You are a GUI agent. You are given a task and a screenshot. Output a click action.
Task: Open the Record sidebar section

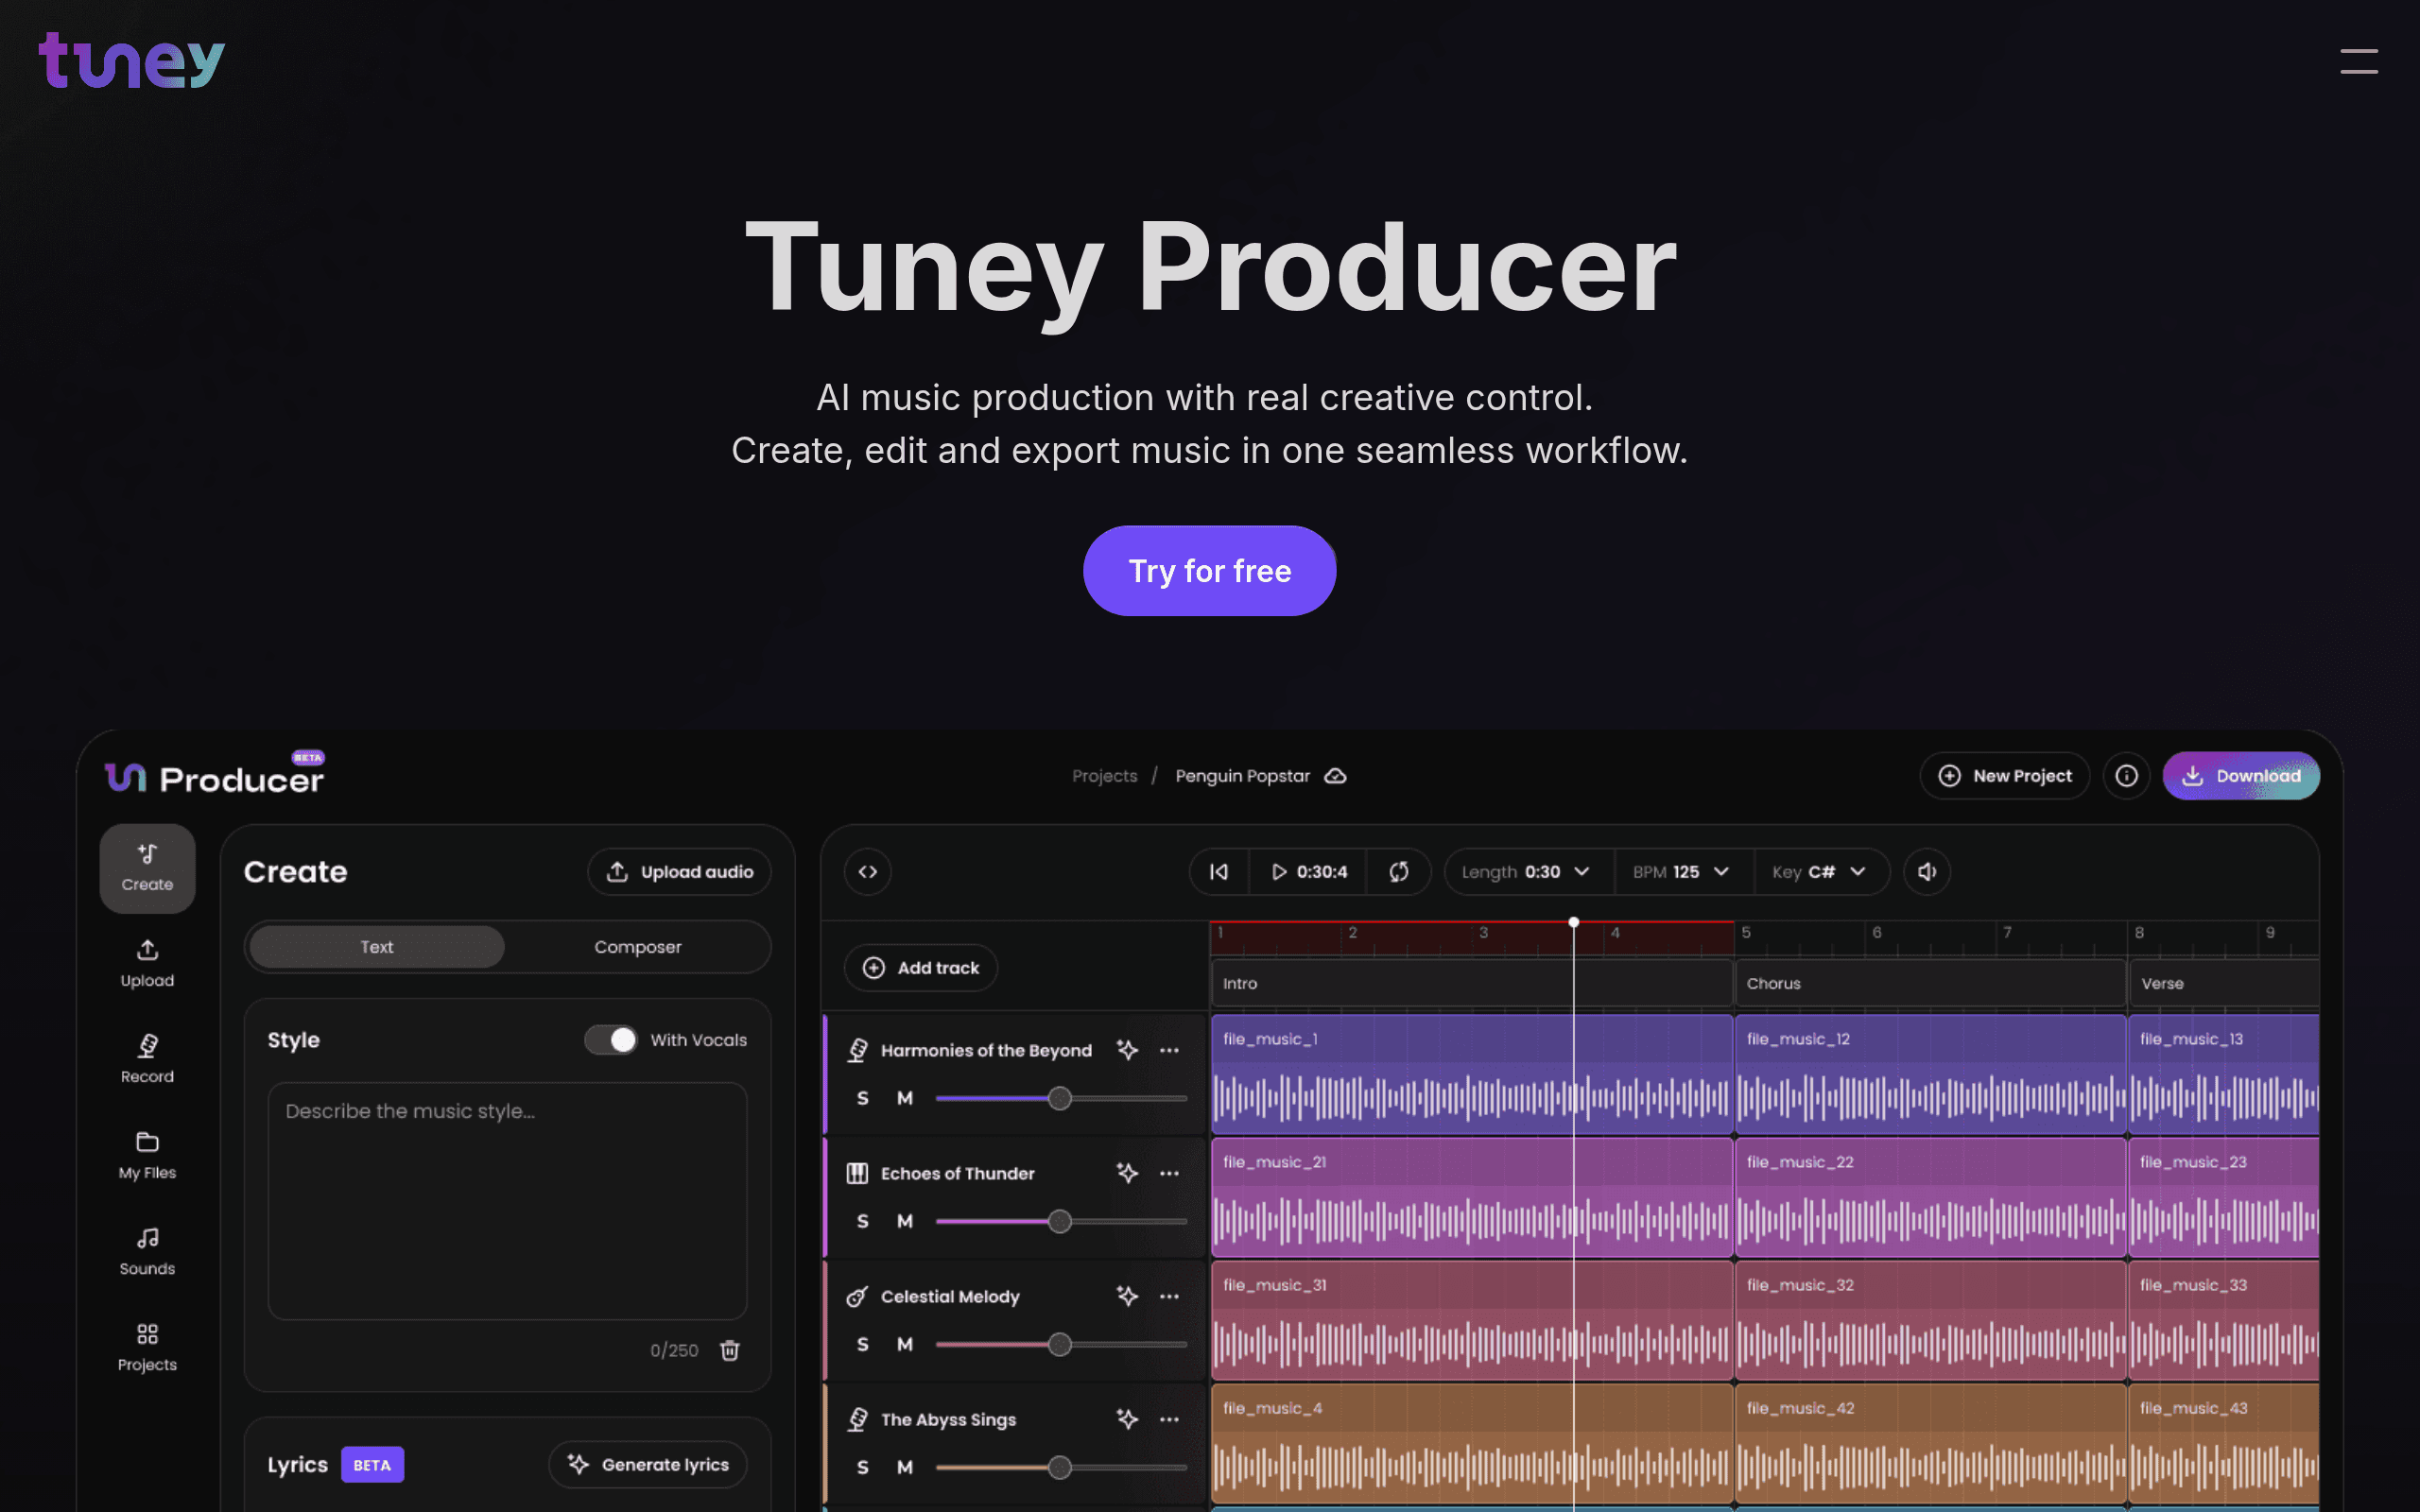(x=147, y=1060)
